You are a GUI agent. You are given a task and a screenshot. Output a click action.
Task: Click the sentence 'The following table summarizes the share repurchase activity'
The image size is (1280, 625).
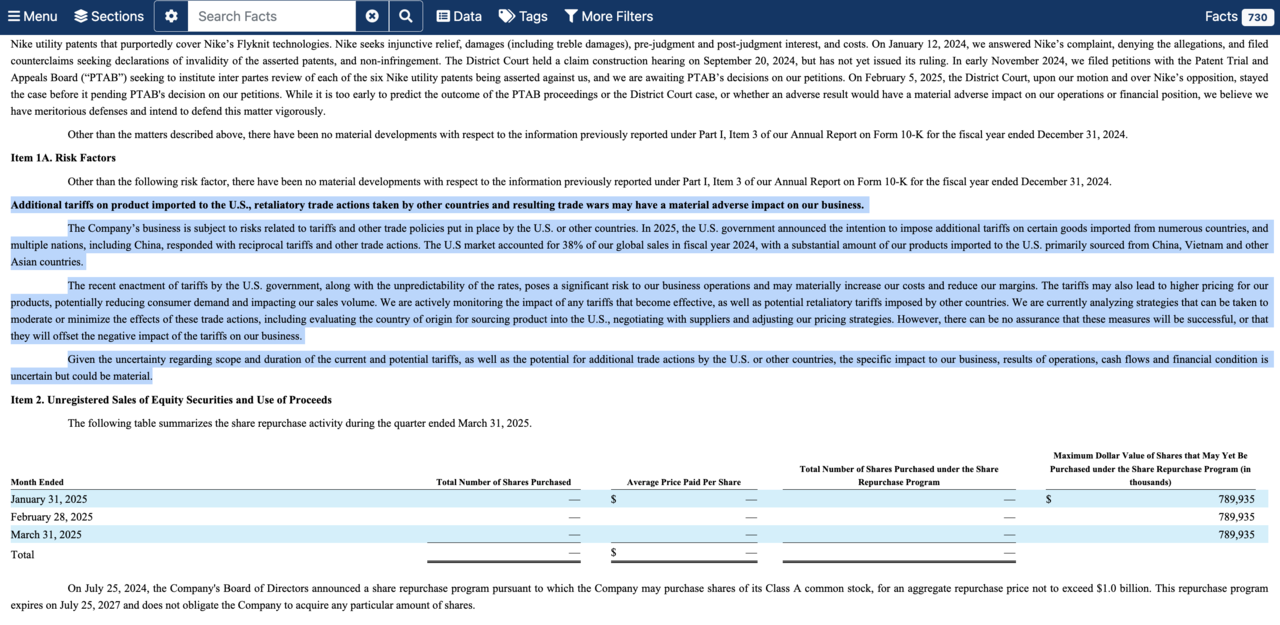[299, 423]
